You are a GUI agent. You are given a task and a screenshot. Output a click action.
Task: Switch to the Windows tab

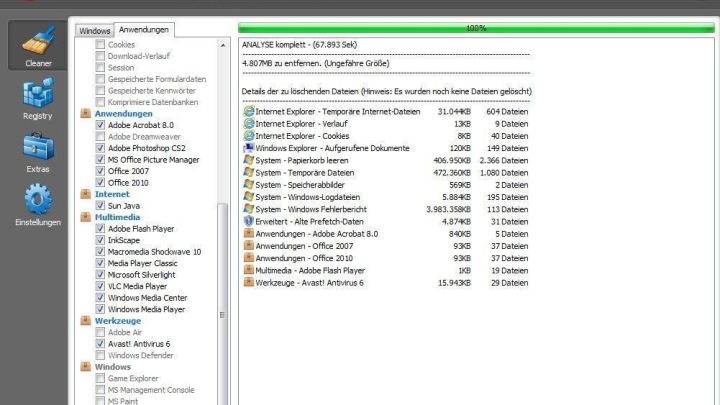pos(95,31)
